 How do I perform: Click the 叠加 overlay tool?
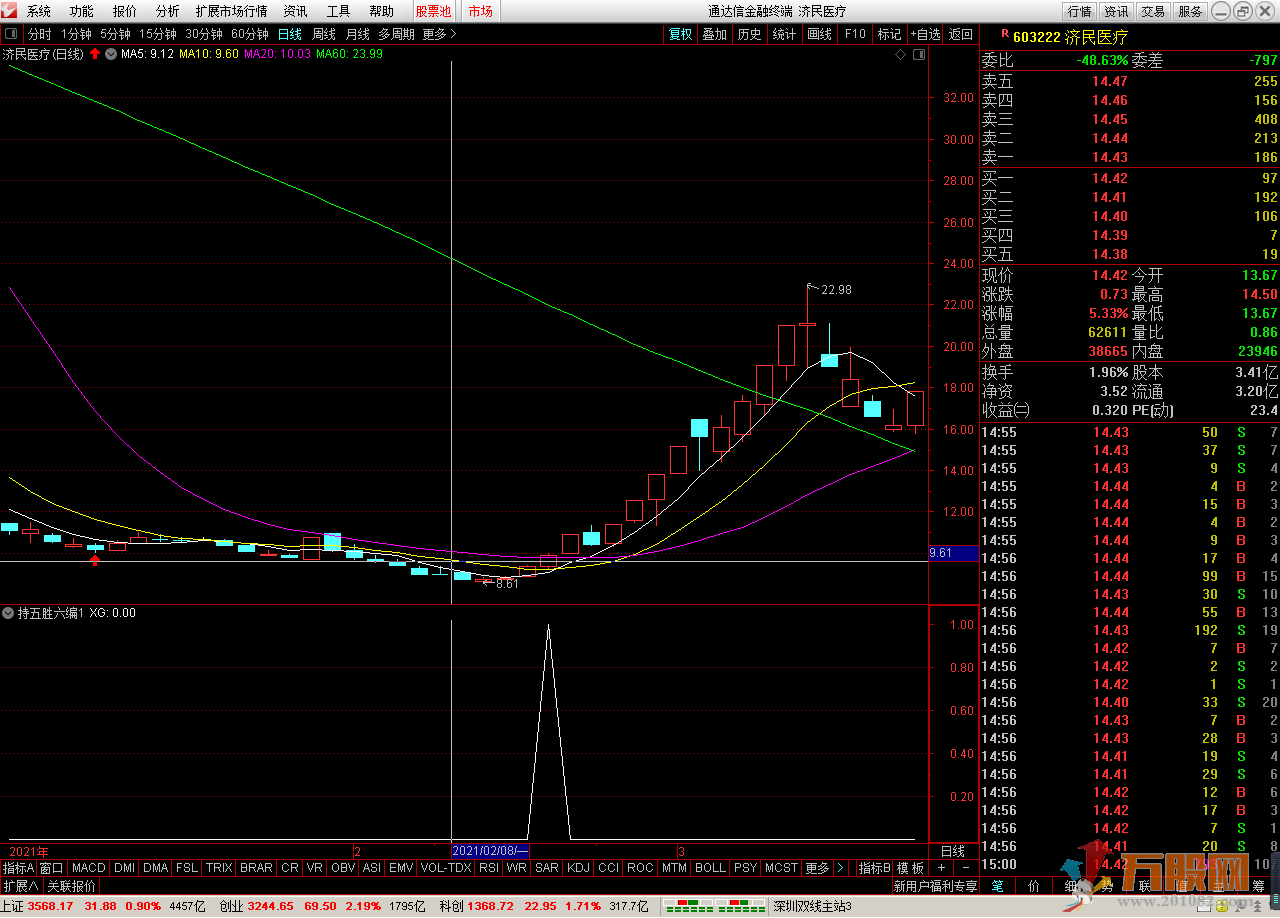click(x=714, y=34)
